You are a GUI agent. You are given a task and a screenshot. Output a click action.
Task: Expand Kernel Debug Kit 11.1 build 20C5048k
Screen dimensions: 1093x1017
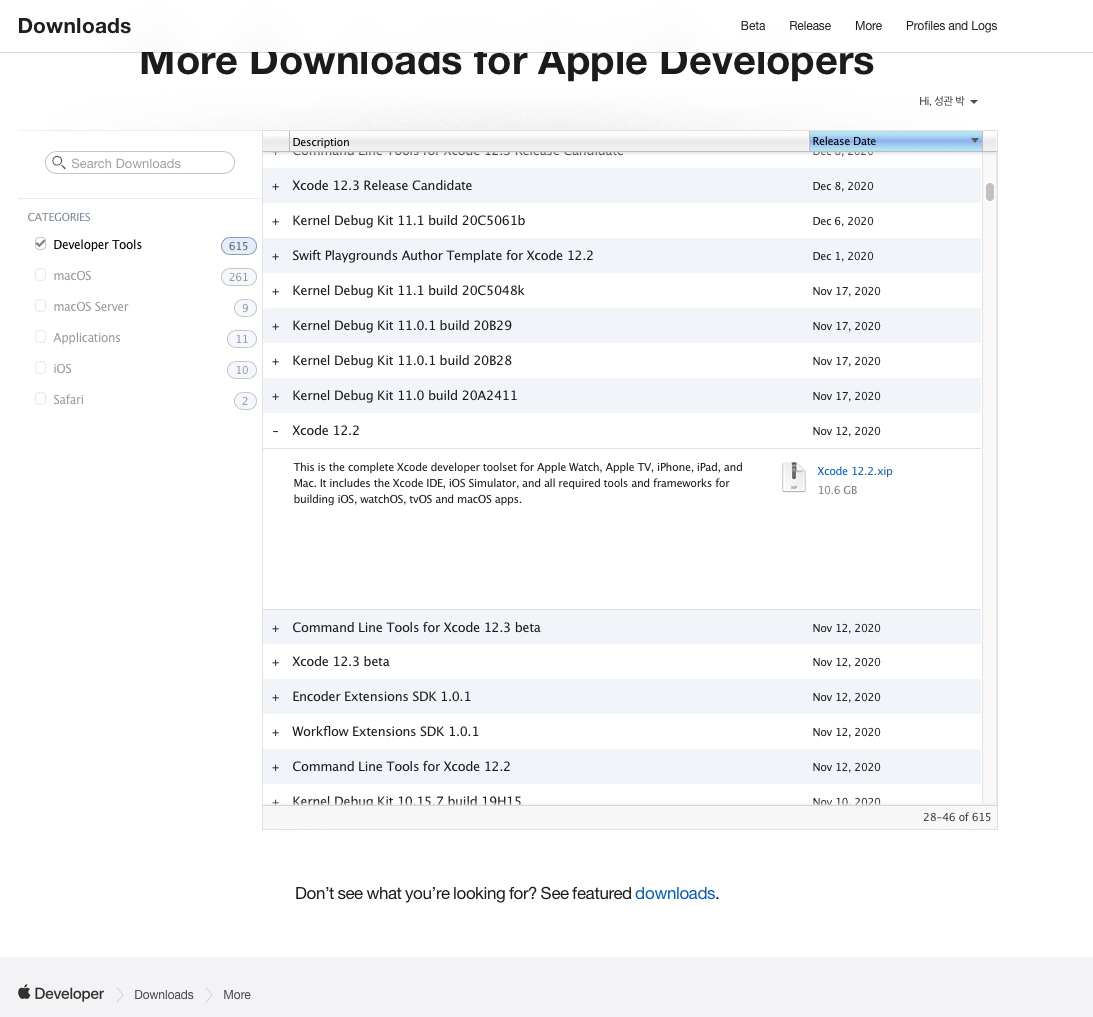tap(275, 291)
